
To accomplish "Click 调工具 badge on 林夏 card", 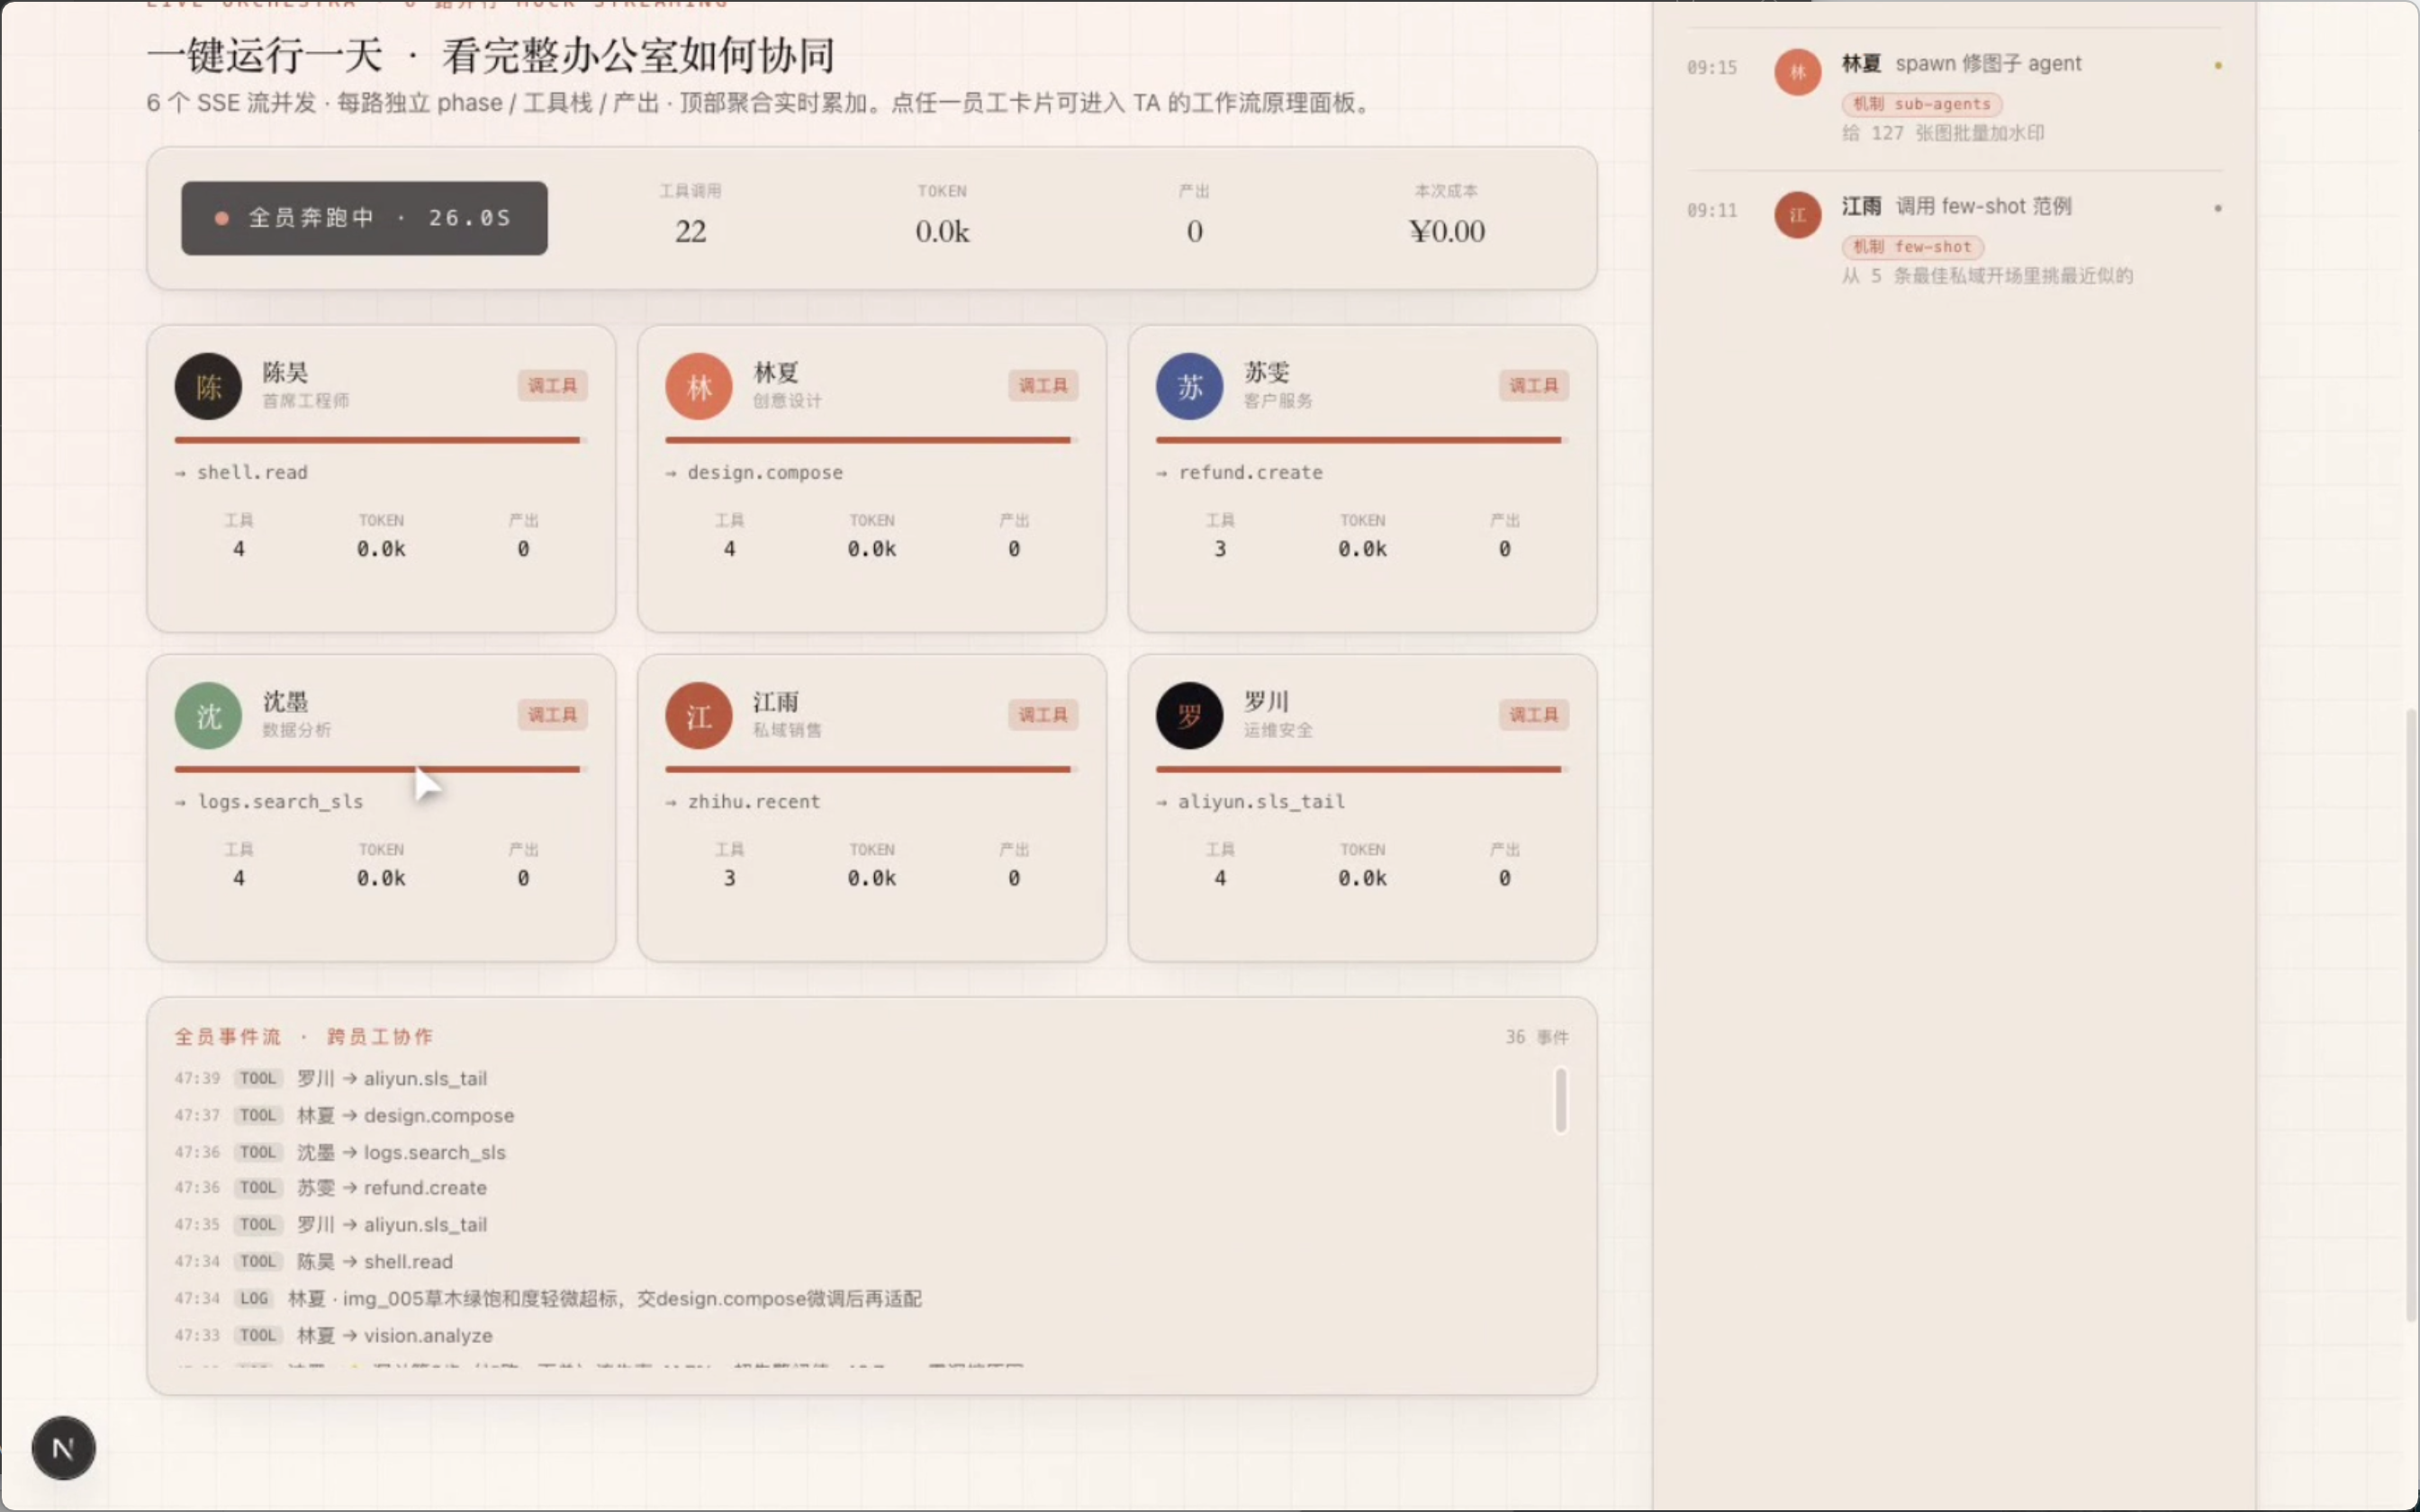I will 1042,386.
